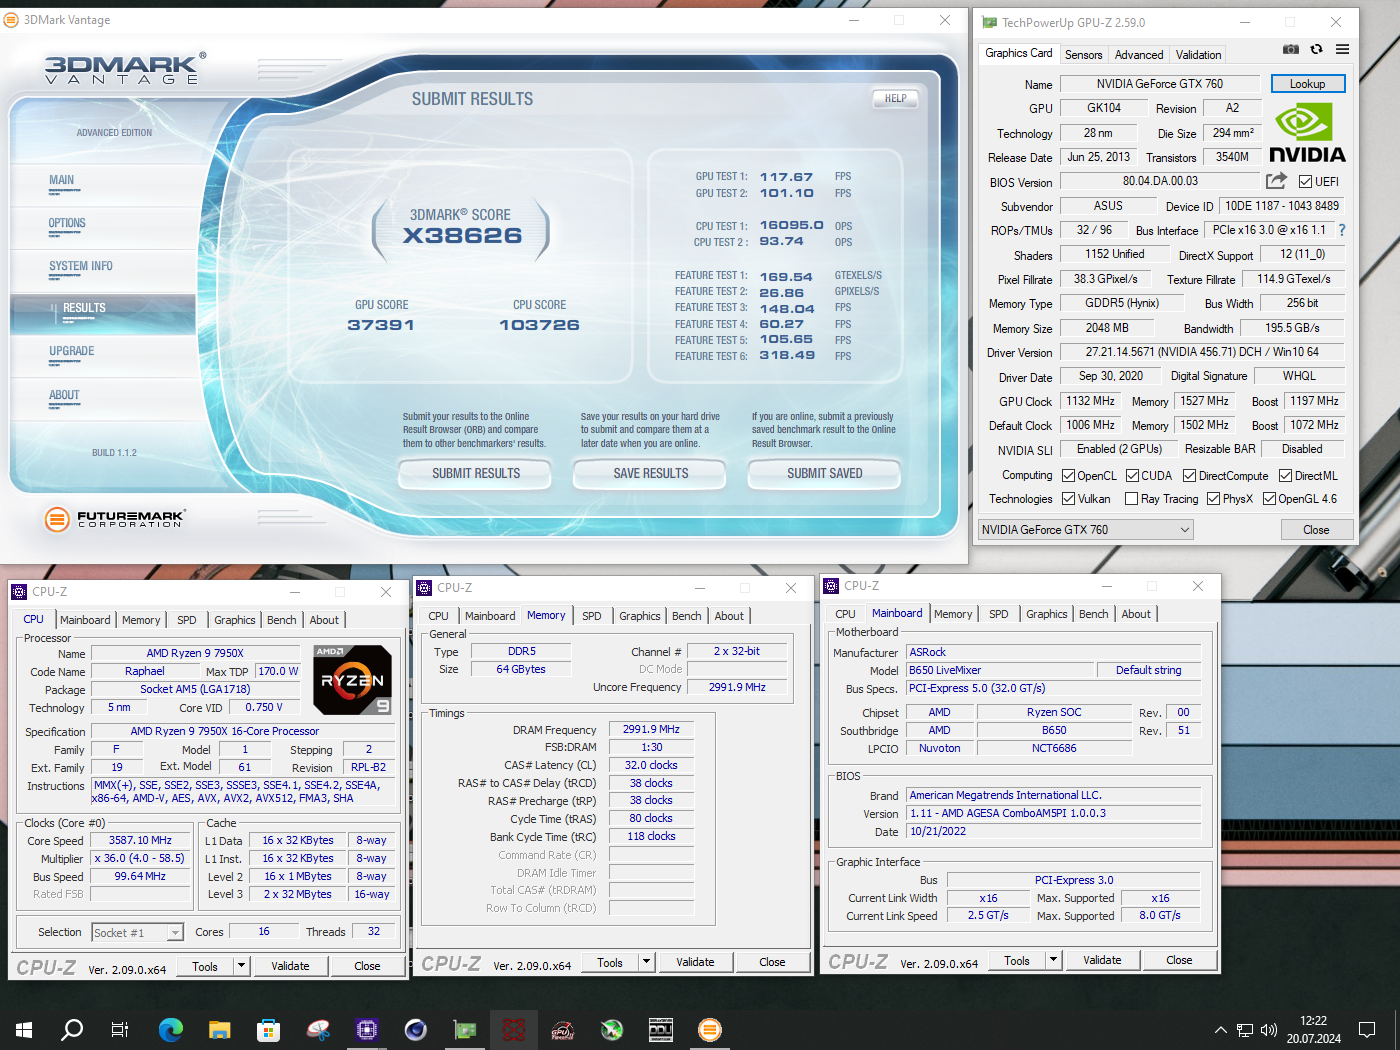Toggle the DirectML checkbox
This screenshot has height=1050, width=1400.
(1285, 476)
